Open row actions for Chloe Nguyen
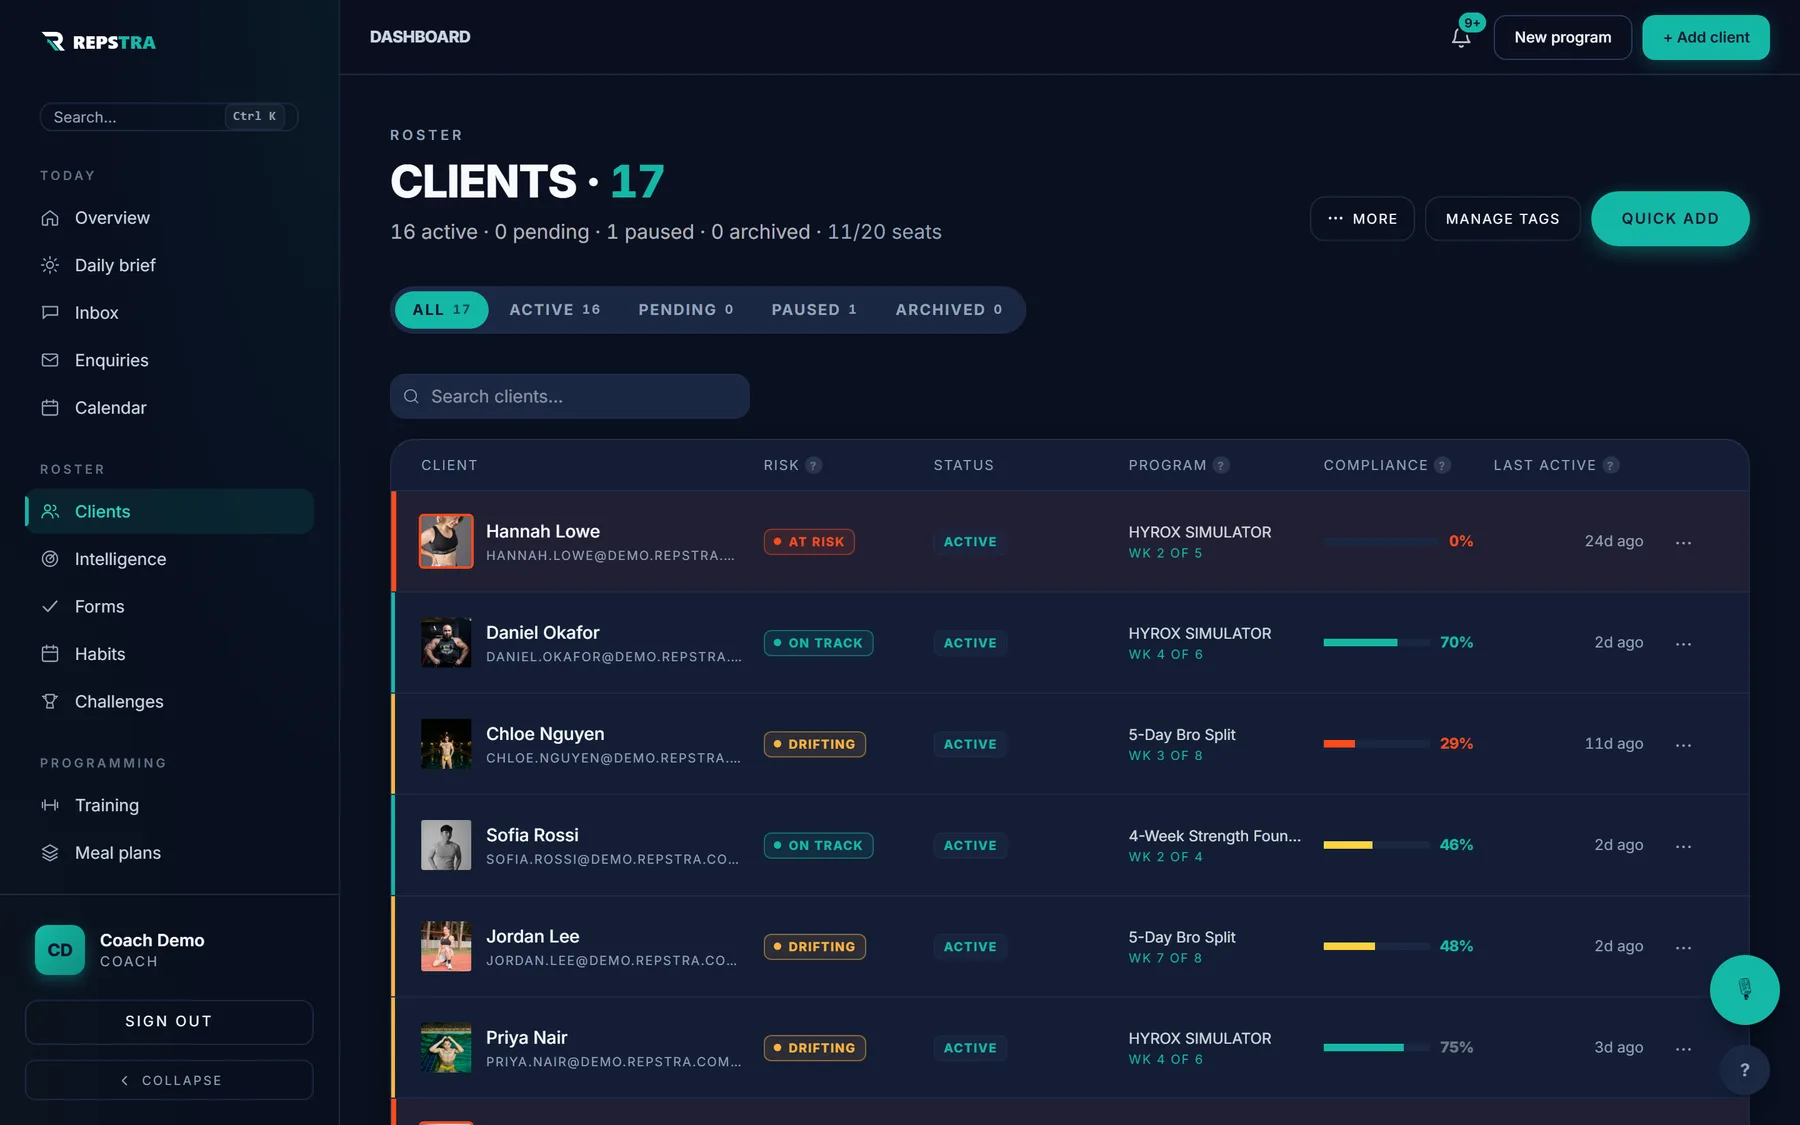Screen dimensions: 1800x1125 (1683, 744)
